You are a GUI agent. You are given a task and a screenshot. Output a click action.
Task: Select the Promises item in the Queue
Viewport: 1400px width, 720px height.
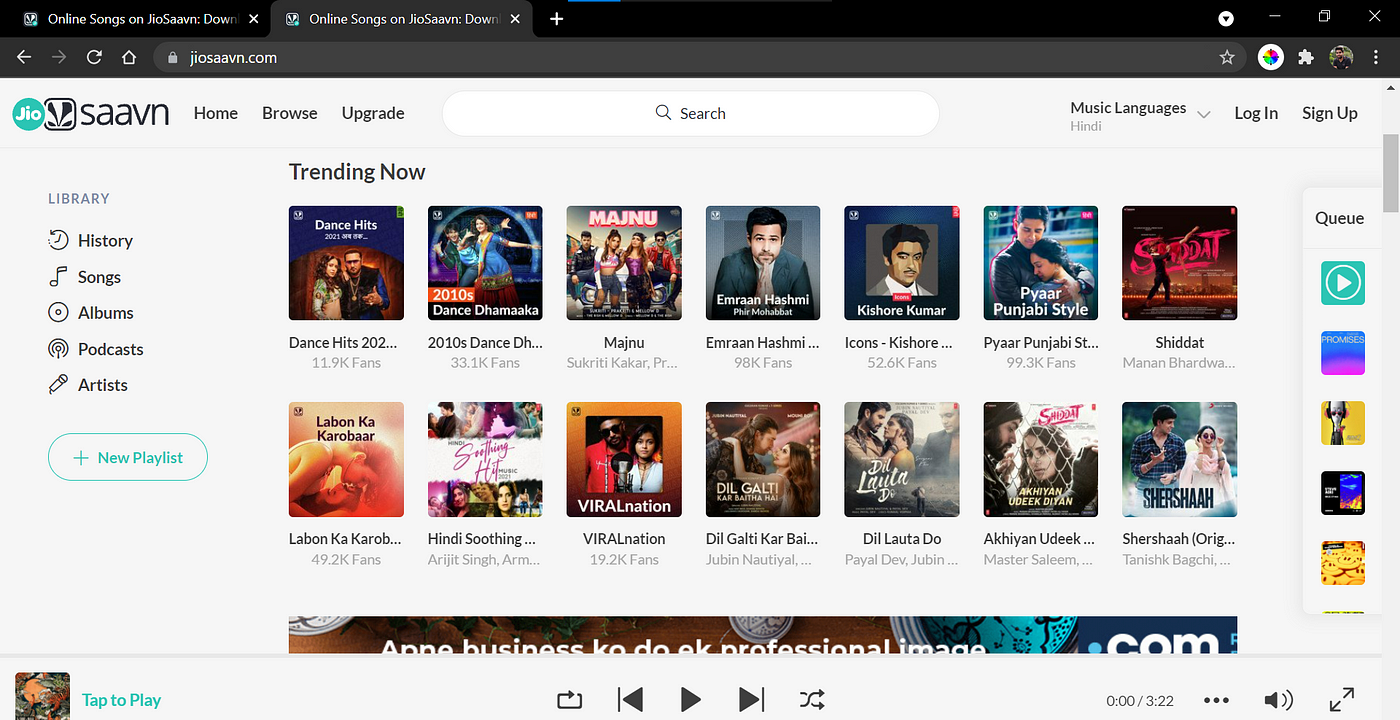coord(1342,353)
